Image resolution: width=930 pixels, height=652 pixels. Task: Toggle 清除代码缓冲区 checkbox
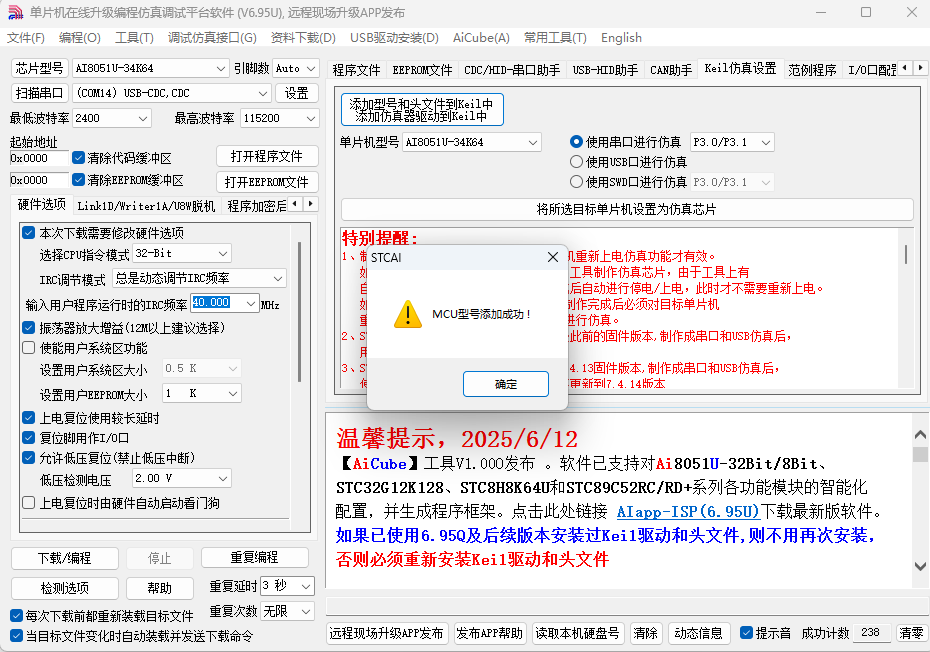point(78,158)
